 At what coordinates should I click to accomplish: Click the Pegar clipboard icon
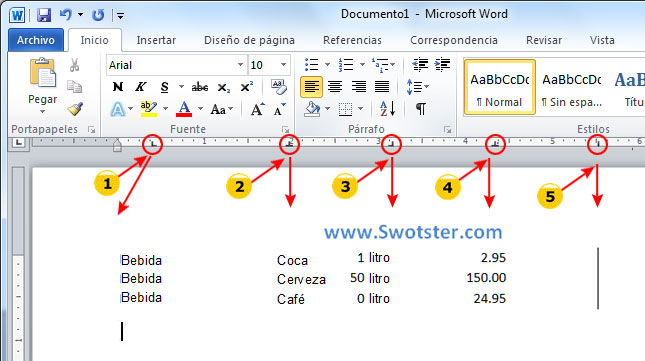coord(42,73)
